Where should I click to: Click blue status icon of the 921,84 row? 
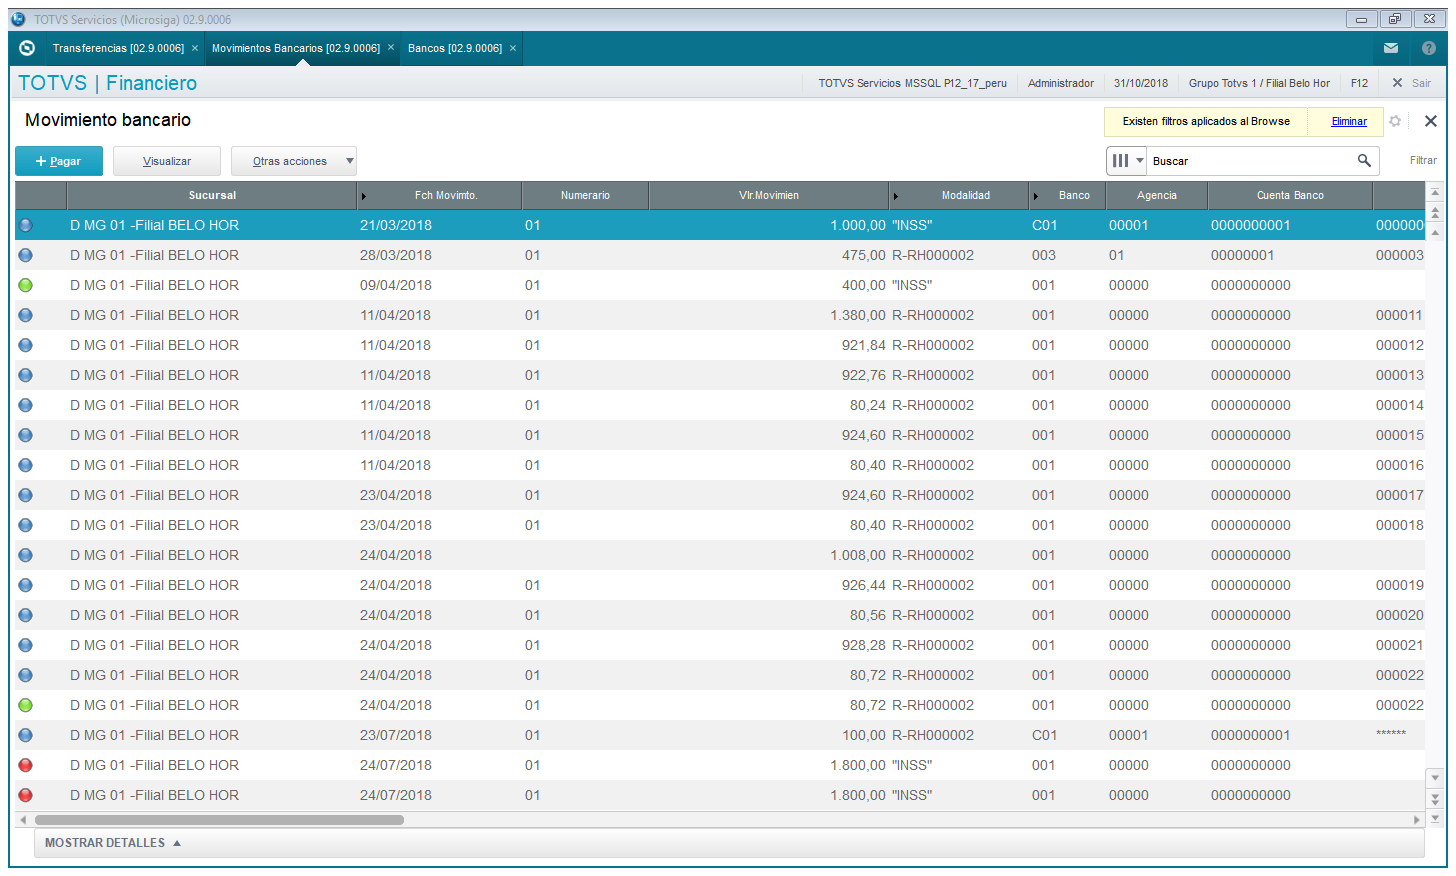(x=26, y=345)
